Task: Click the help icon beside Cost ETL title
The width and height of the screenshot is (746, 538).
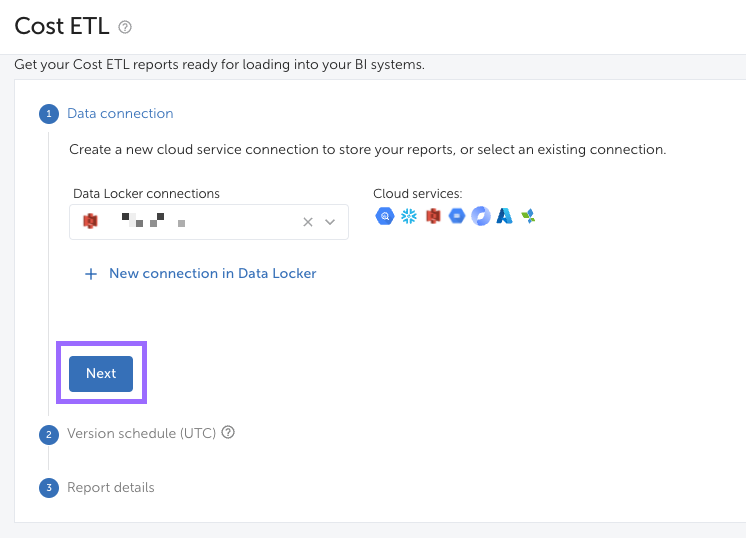Action: tap(125, 27)
